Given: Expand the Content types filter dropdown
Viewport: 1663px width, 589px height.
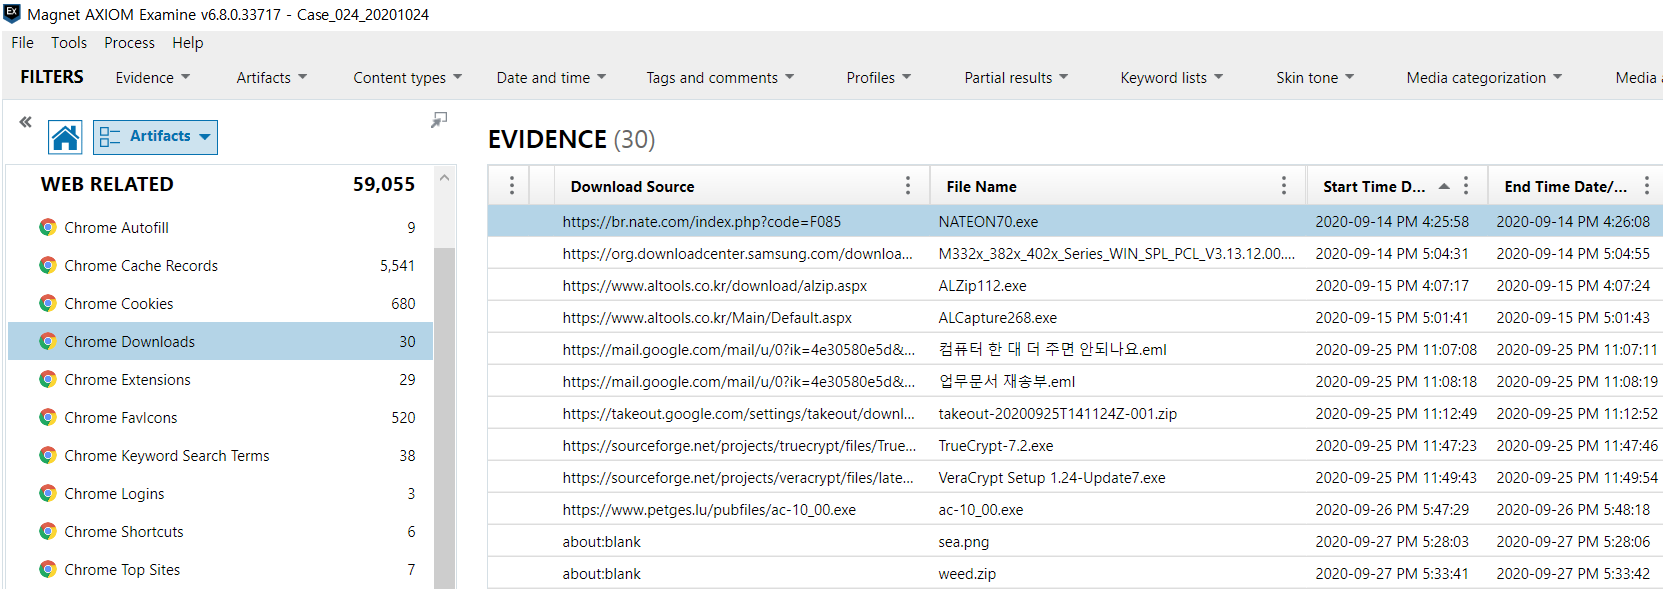Looking at the screenshot, I should coord(408,77).
